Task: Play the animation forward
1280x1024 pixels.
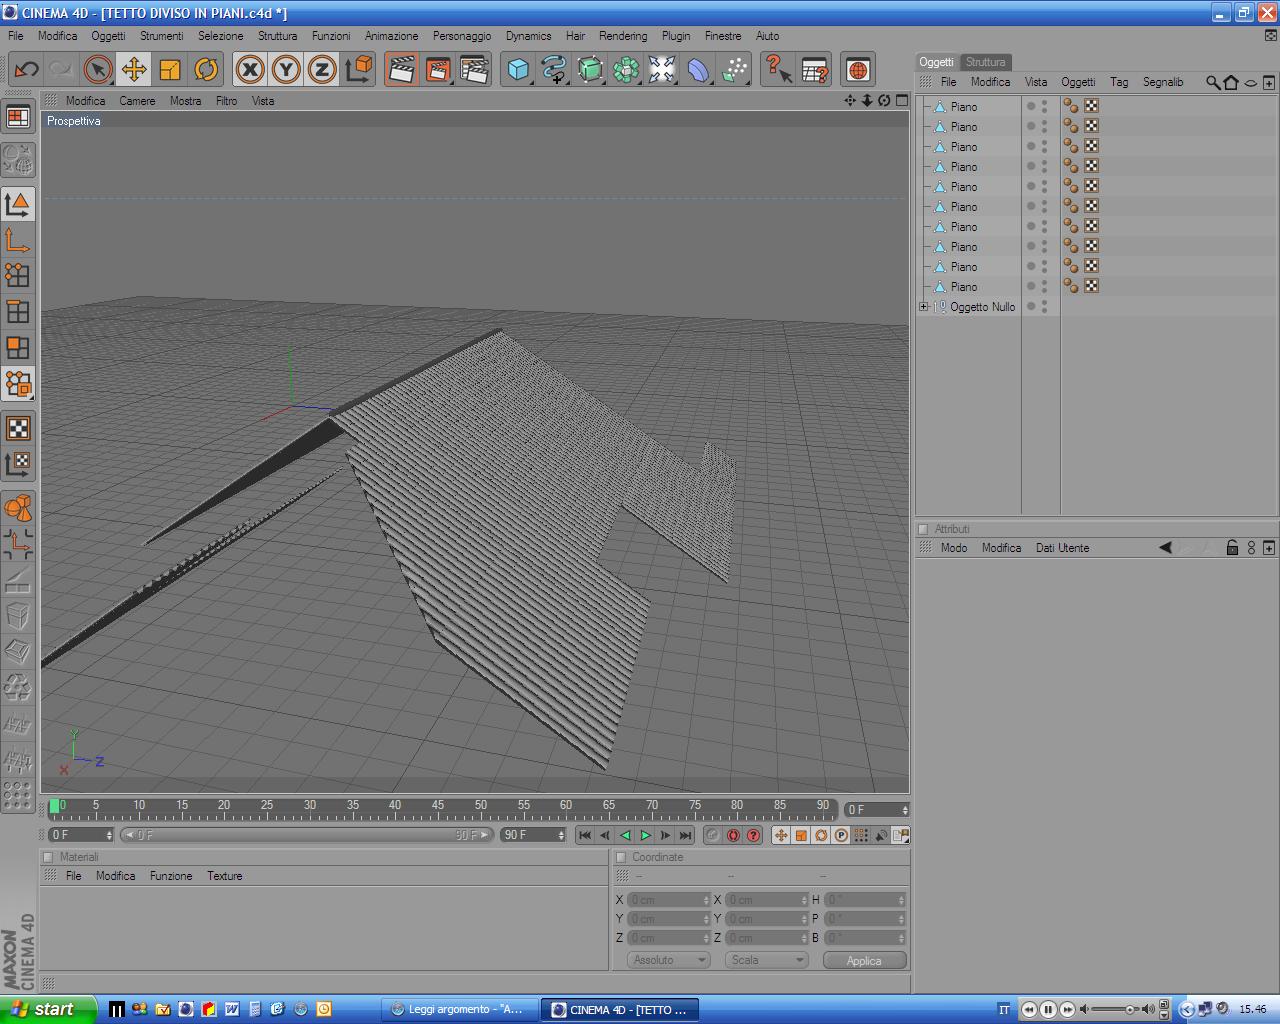Action: (x=645, y=835)
